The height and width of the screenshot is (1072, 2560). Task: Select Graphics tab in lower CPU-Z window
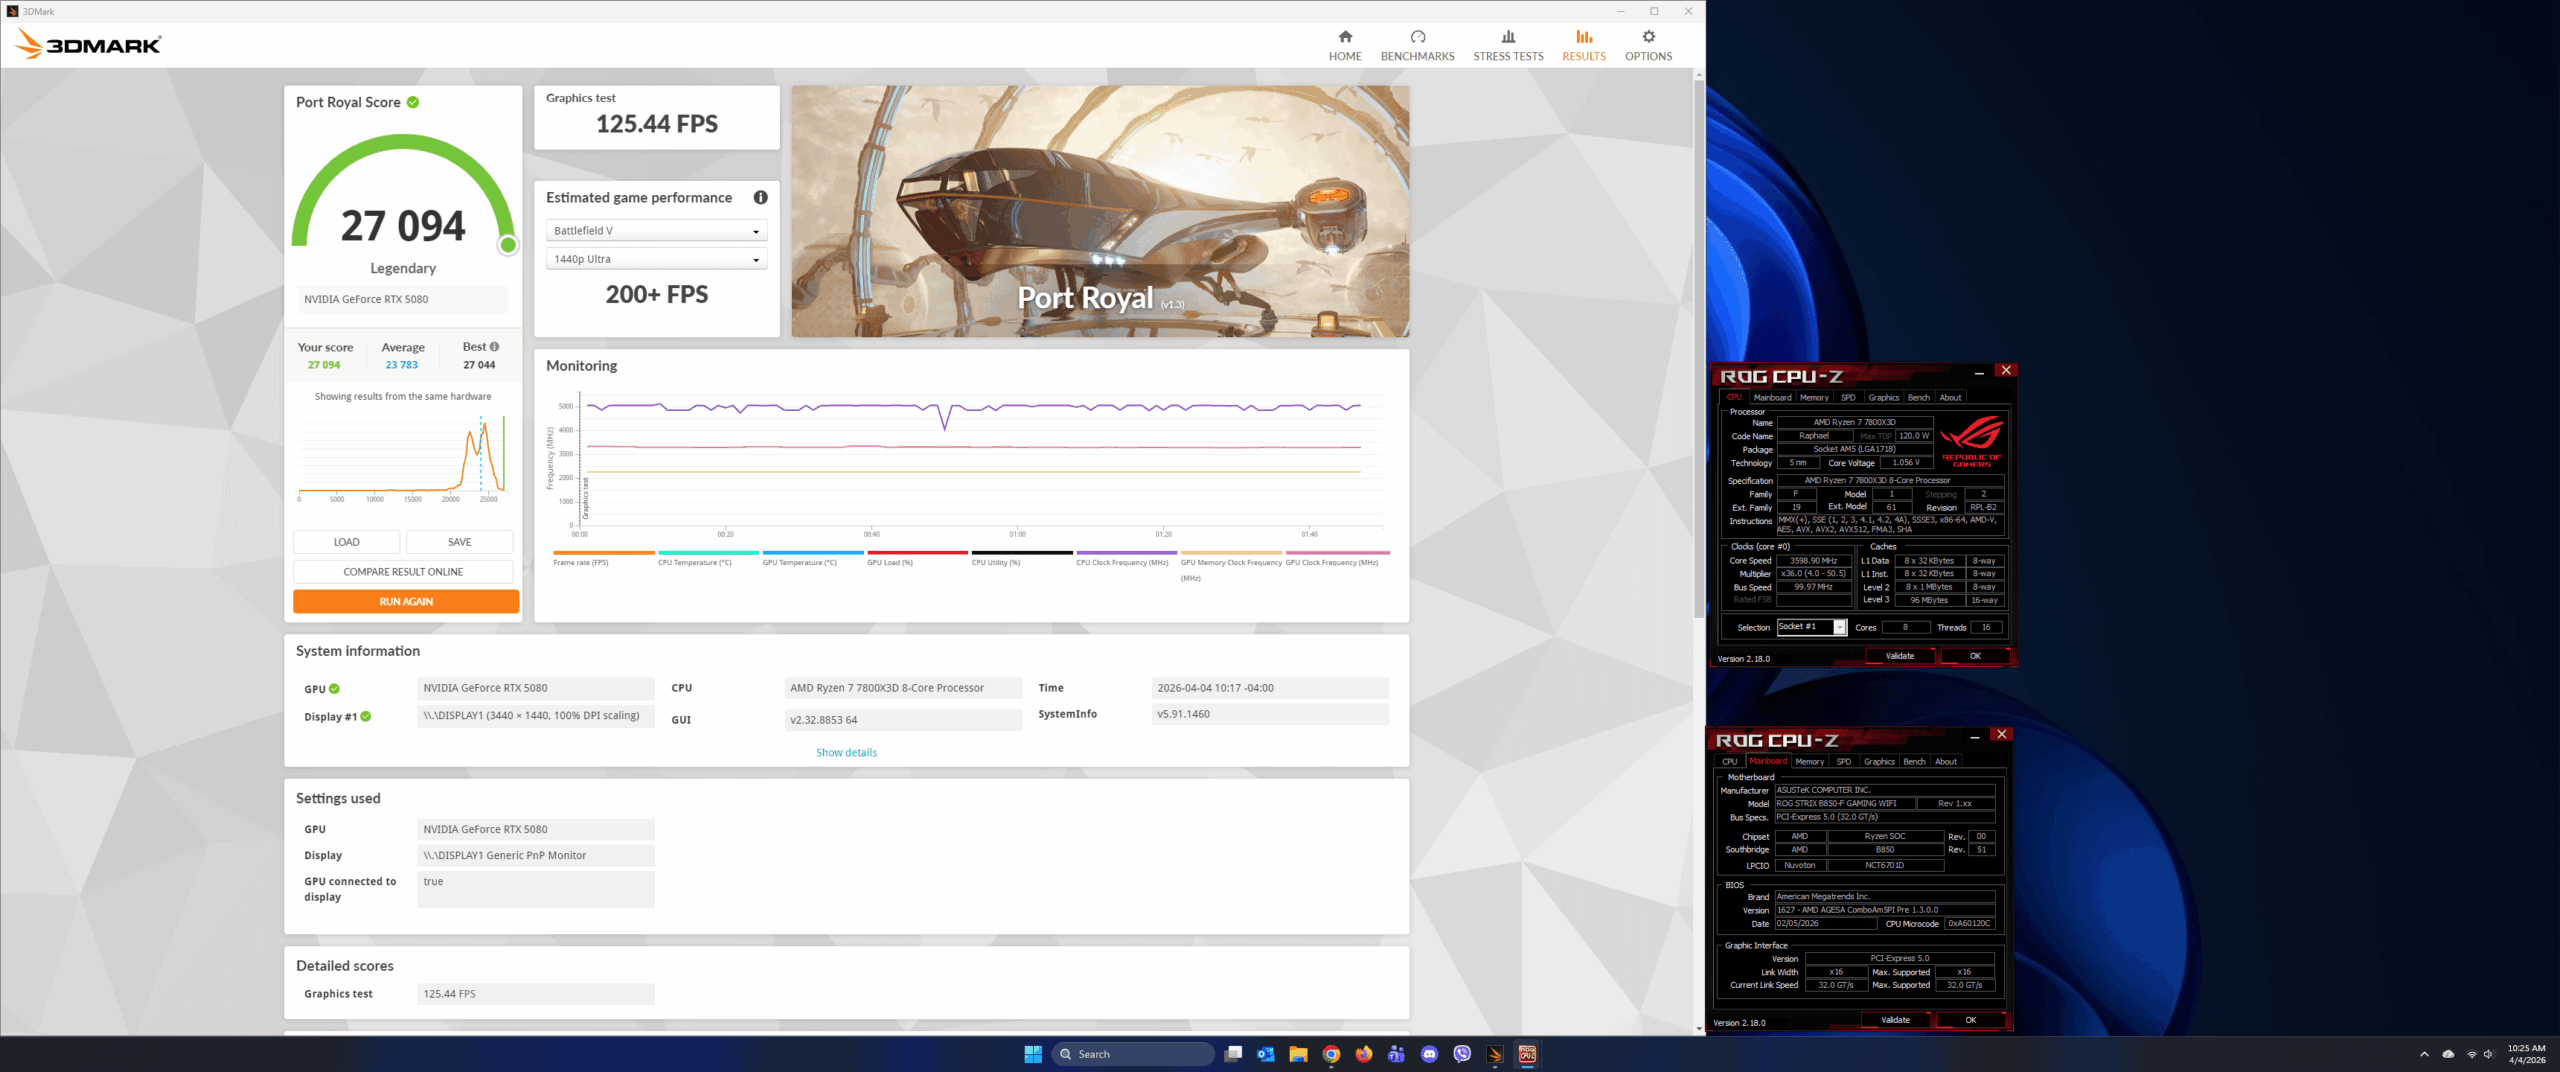coord(1879,762)
